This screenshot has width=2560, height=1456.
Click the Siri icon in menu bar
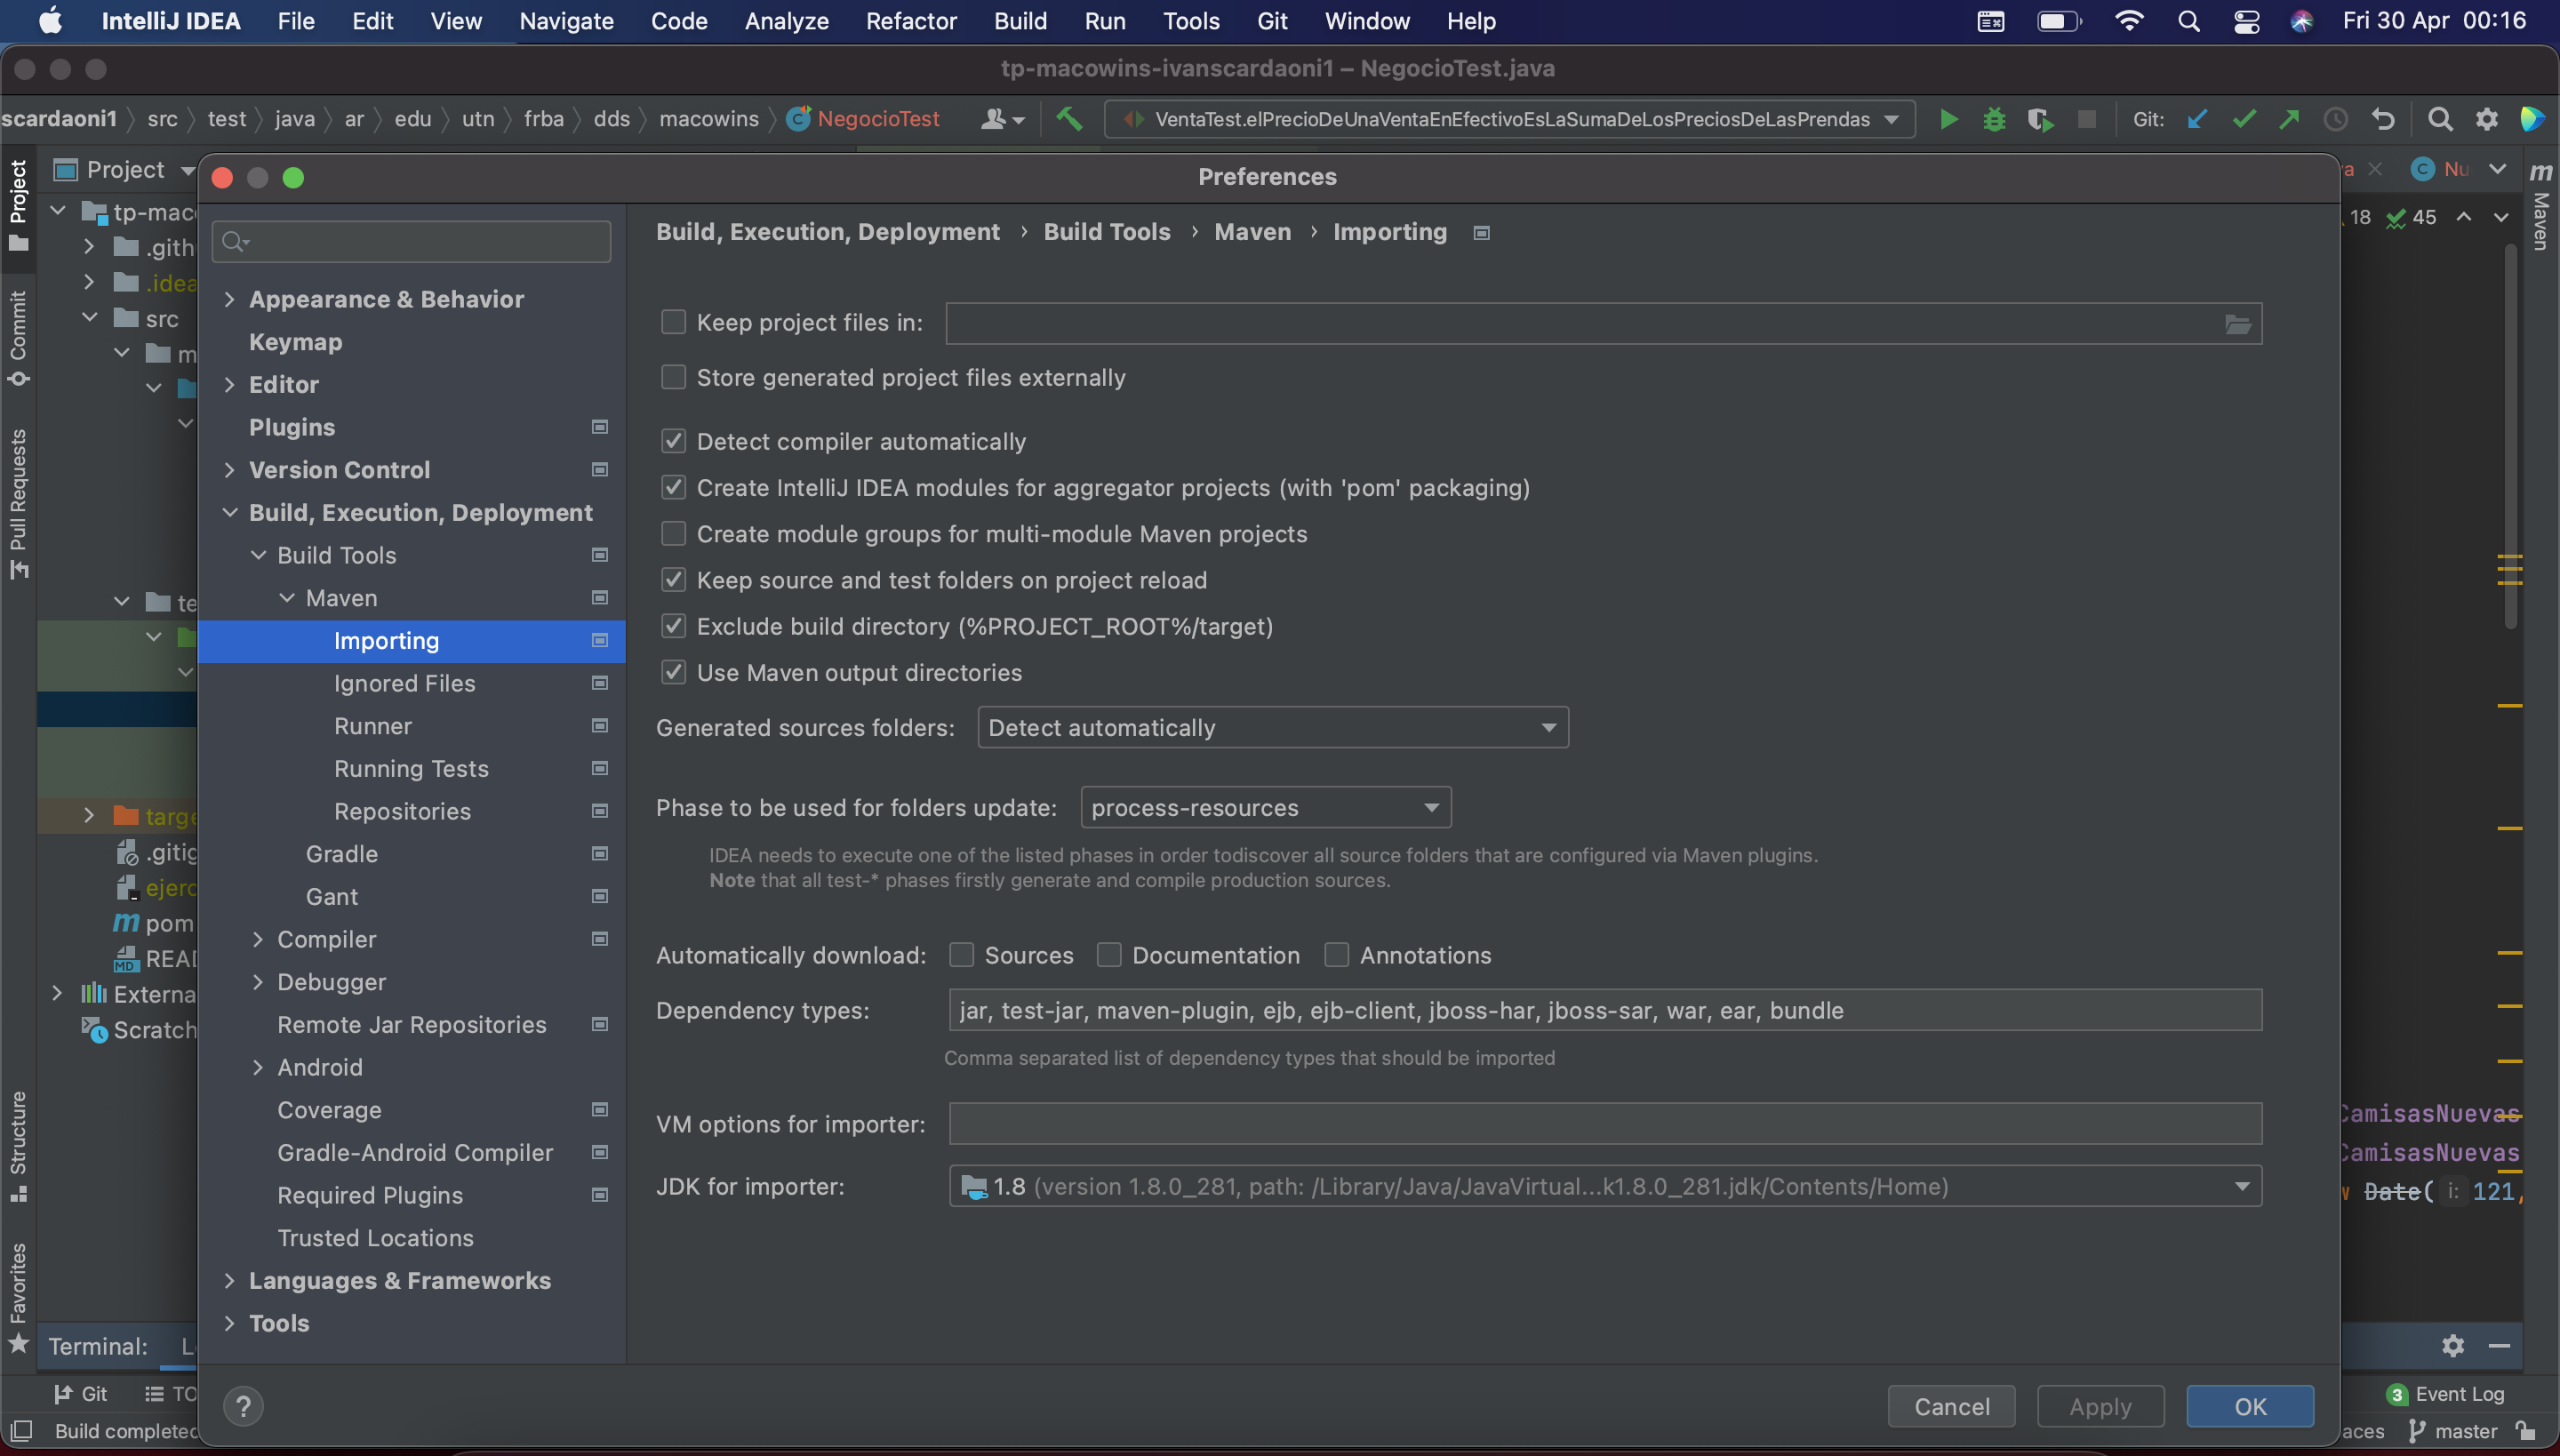point(2302,21)
